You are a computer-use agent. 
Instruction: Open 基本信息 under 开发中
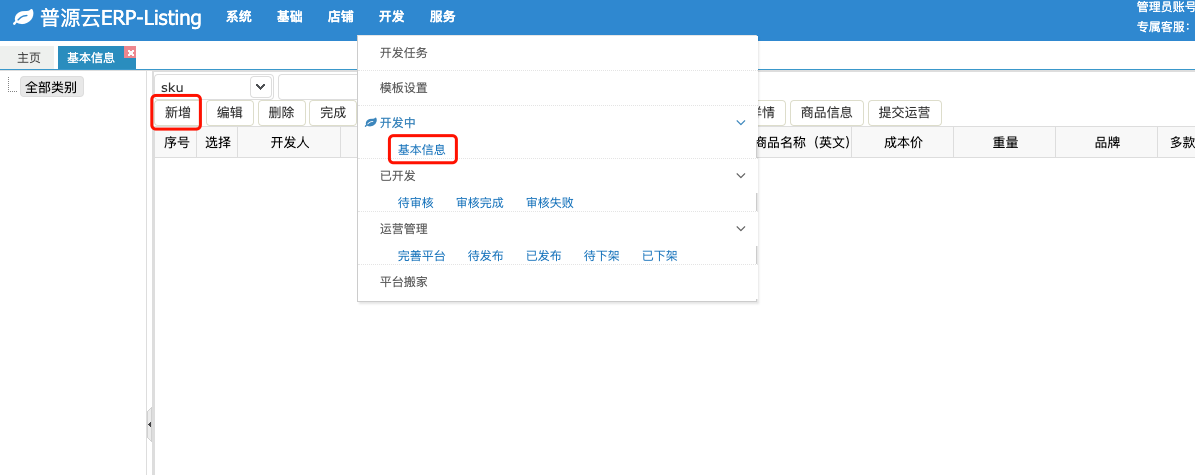tap(421, 149)
